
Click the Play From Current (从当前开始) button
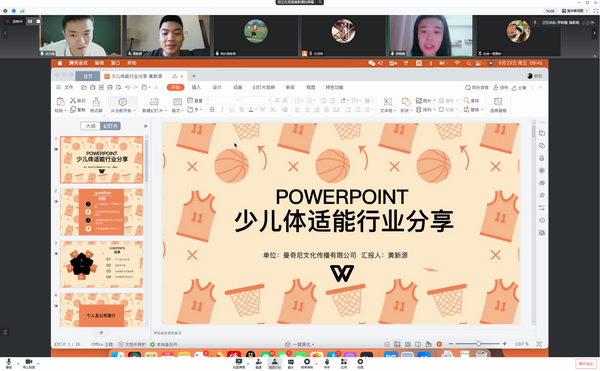pyautogui.click(x=122, y=104)
